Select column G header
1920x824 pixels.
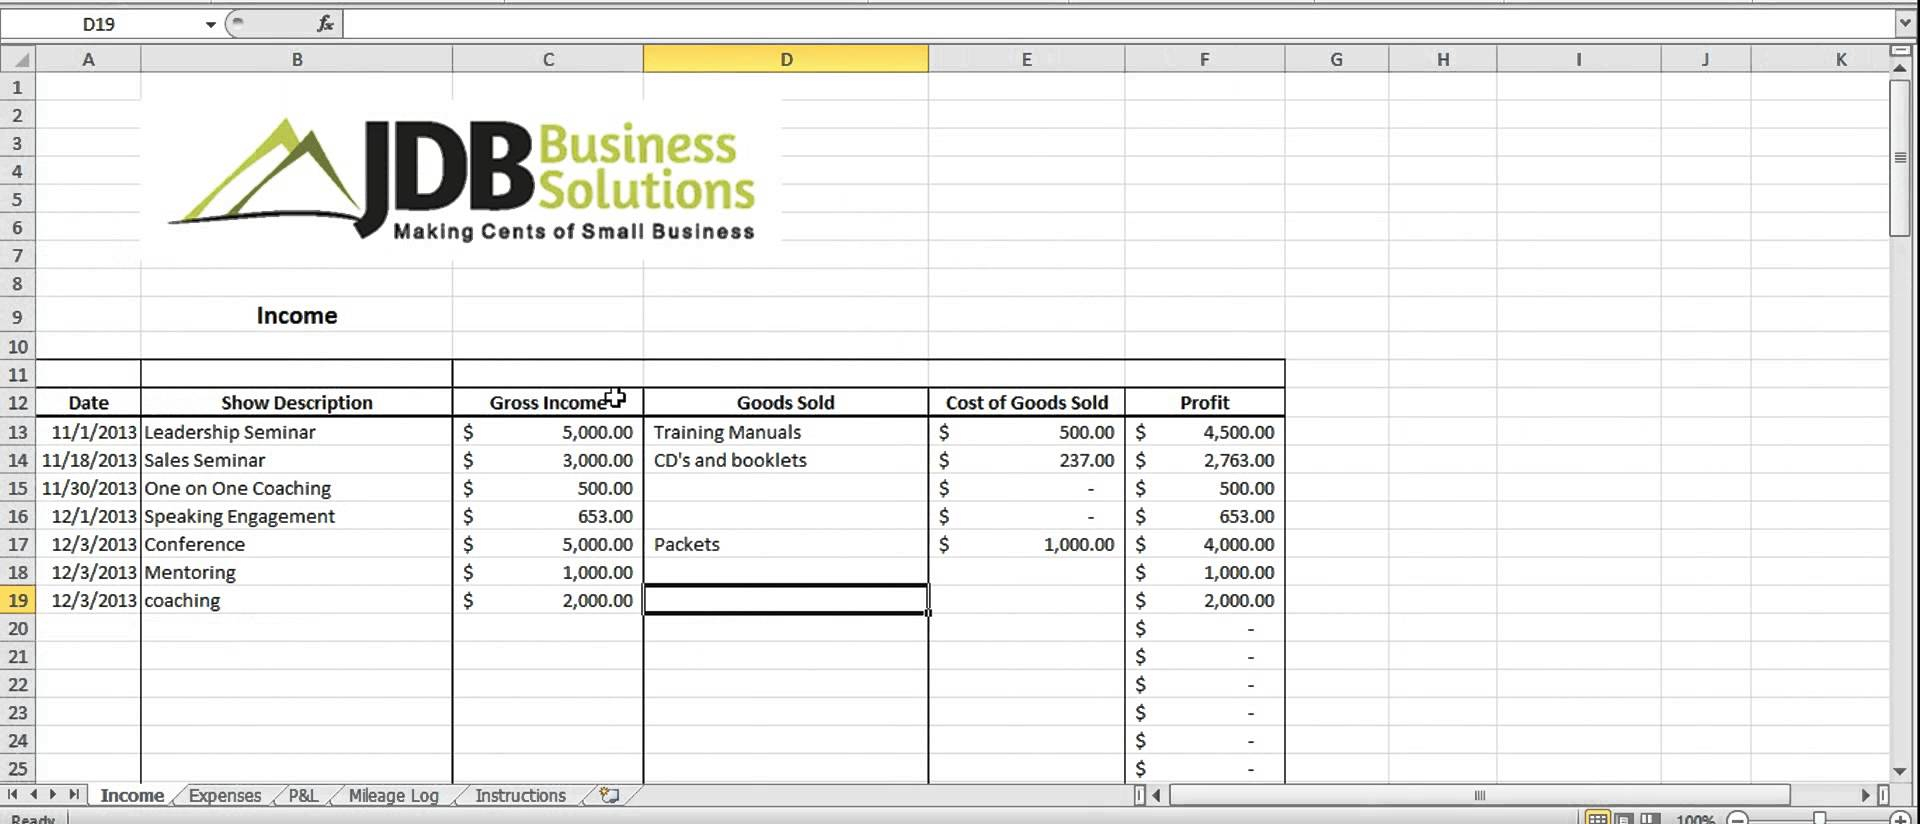tap(1336, 59)
